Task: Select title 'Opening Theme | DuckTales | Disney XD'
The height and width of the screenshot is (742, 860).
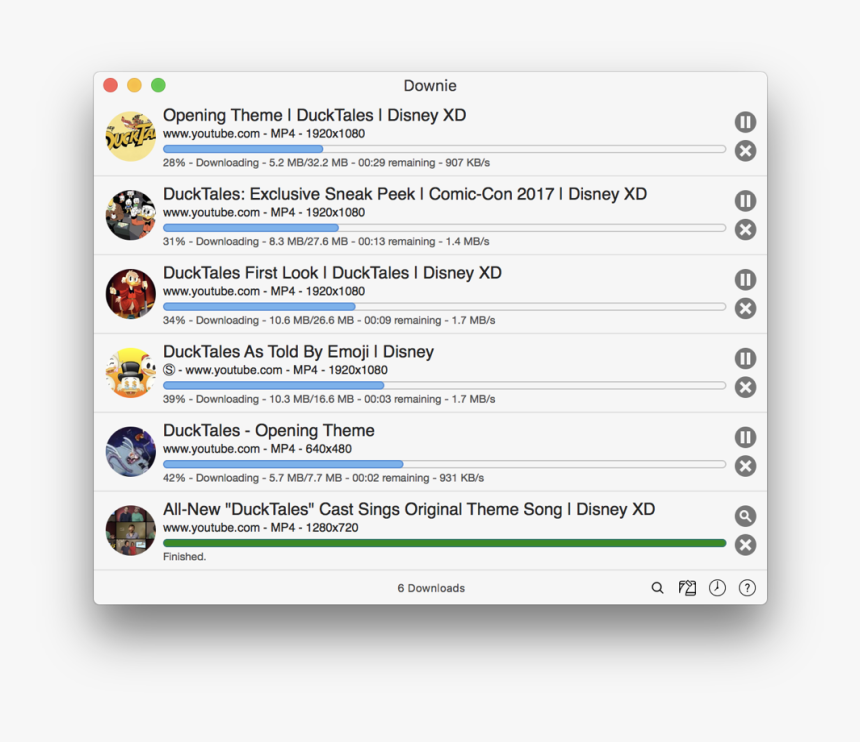Action: coord(314,115)
